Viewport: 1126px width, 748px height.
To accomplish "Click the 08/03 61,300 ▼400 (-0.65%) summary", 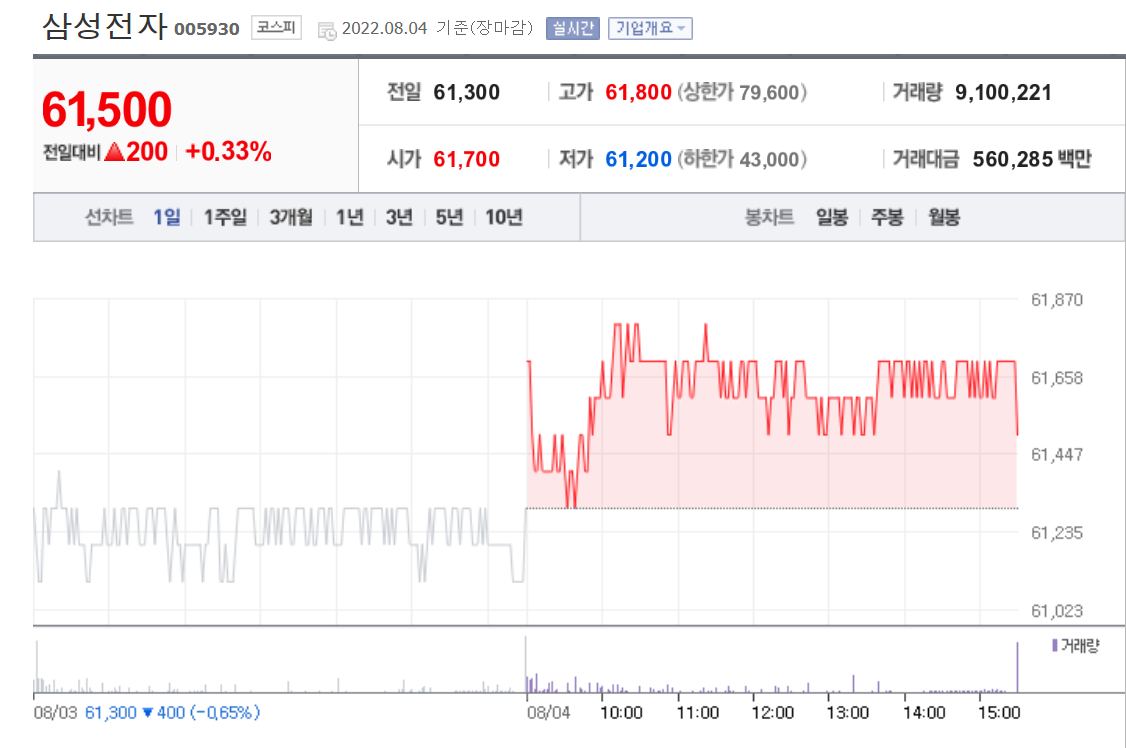I will coord(146,713).
